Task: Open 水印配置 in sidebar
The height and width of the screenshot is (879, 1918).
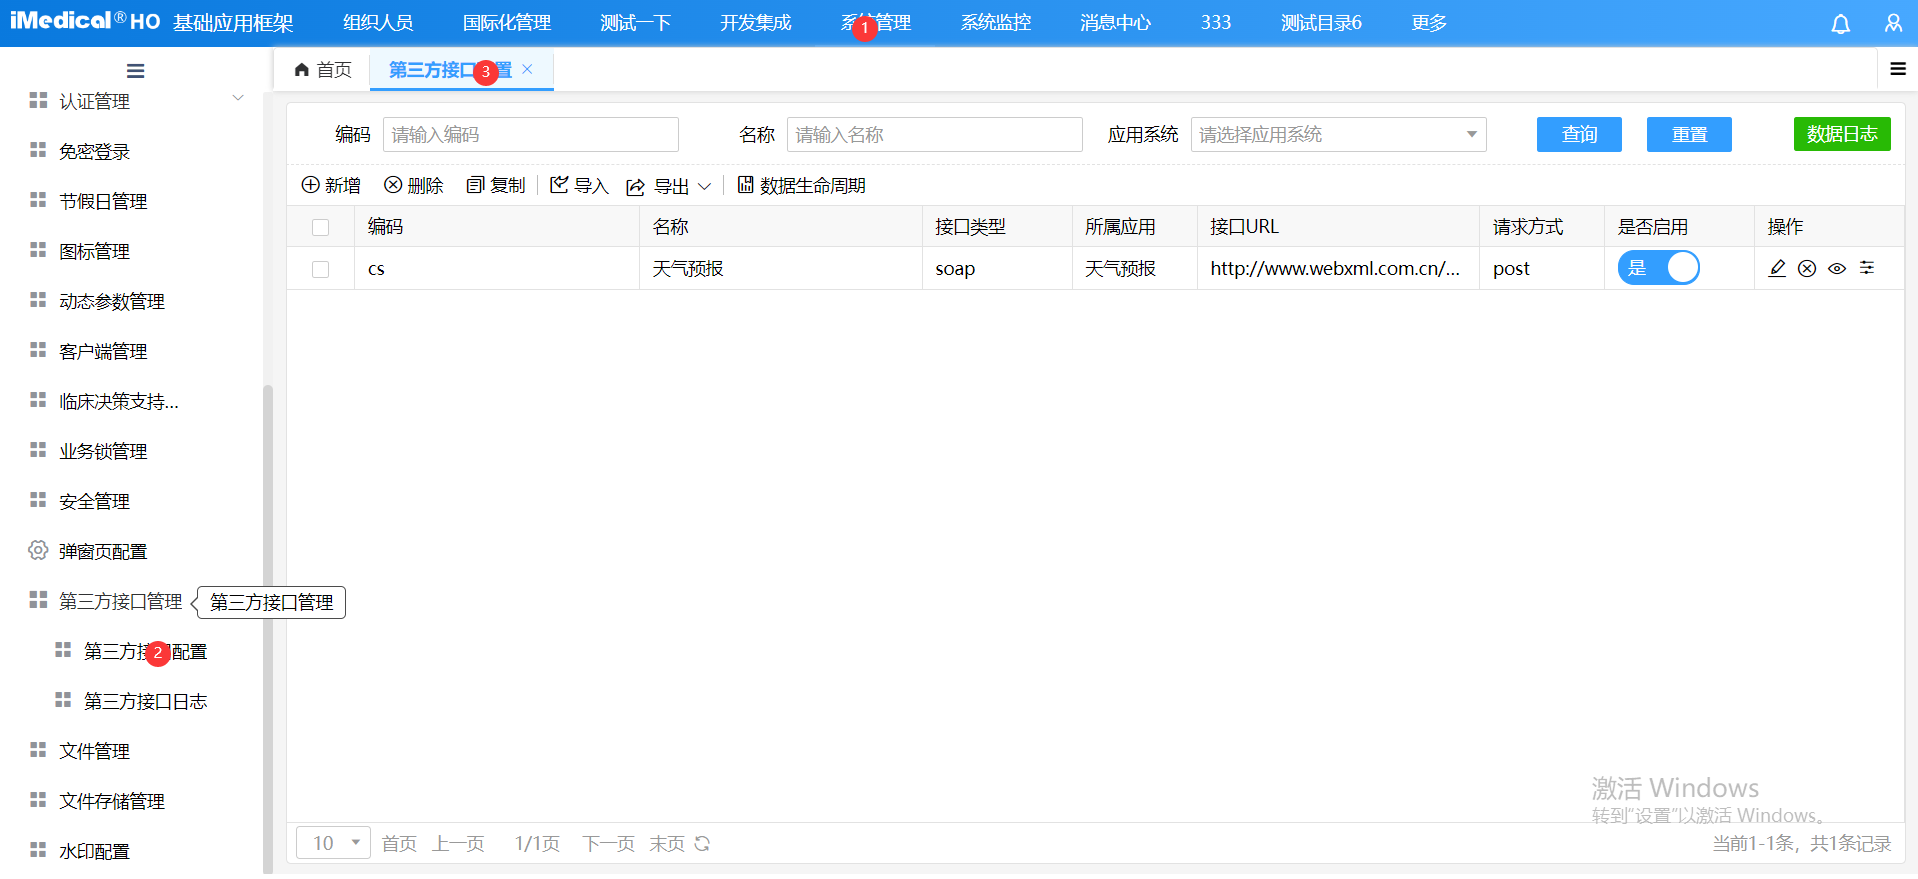Action: pyautogui.click(x=94, y=851)
